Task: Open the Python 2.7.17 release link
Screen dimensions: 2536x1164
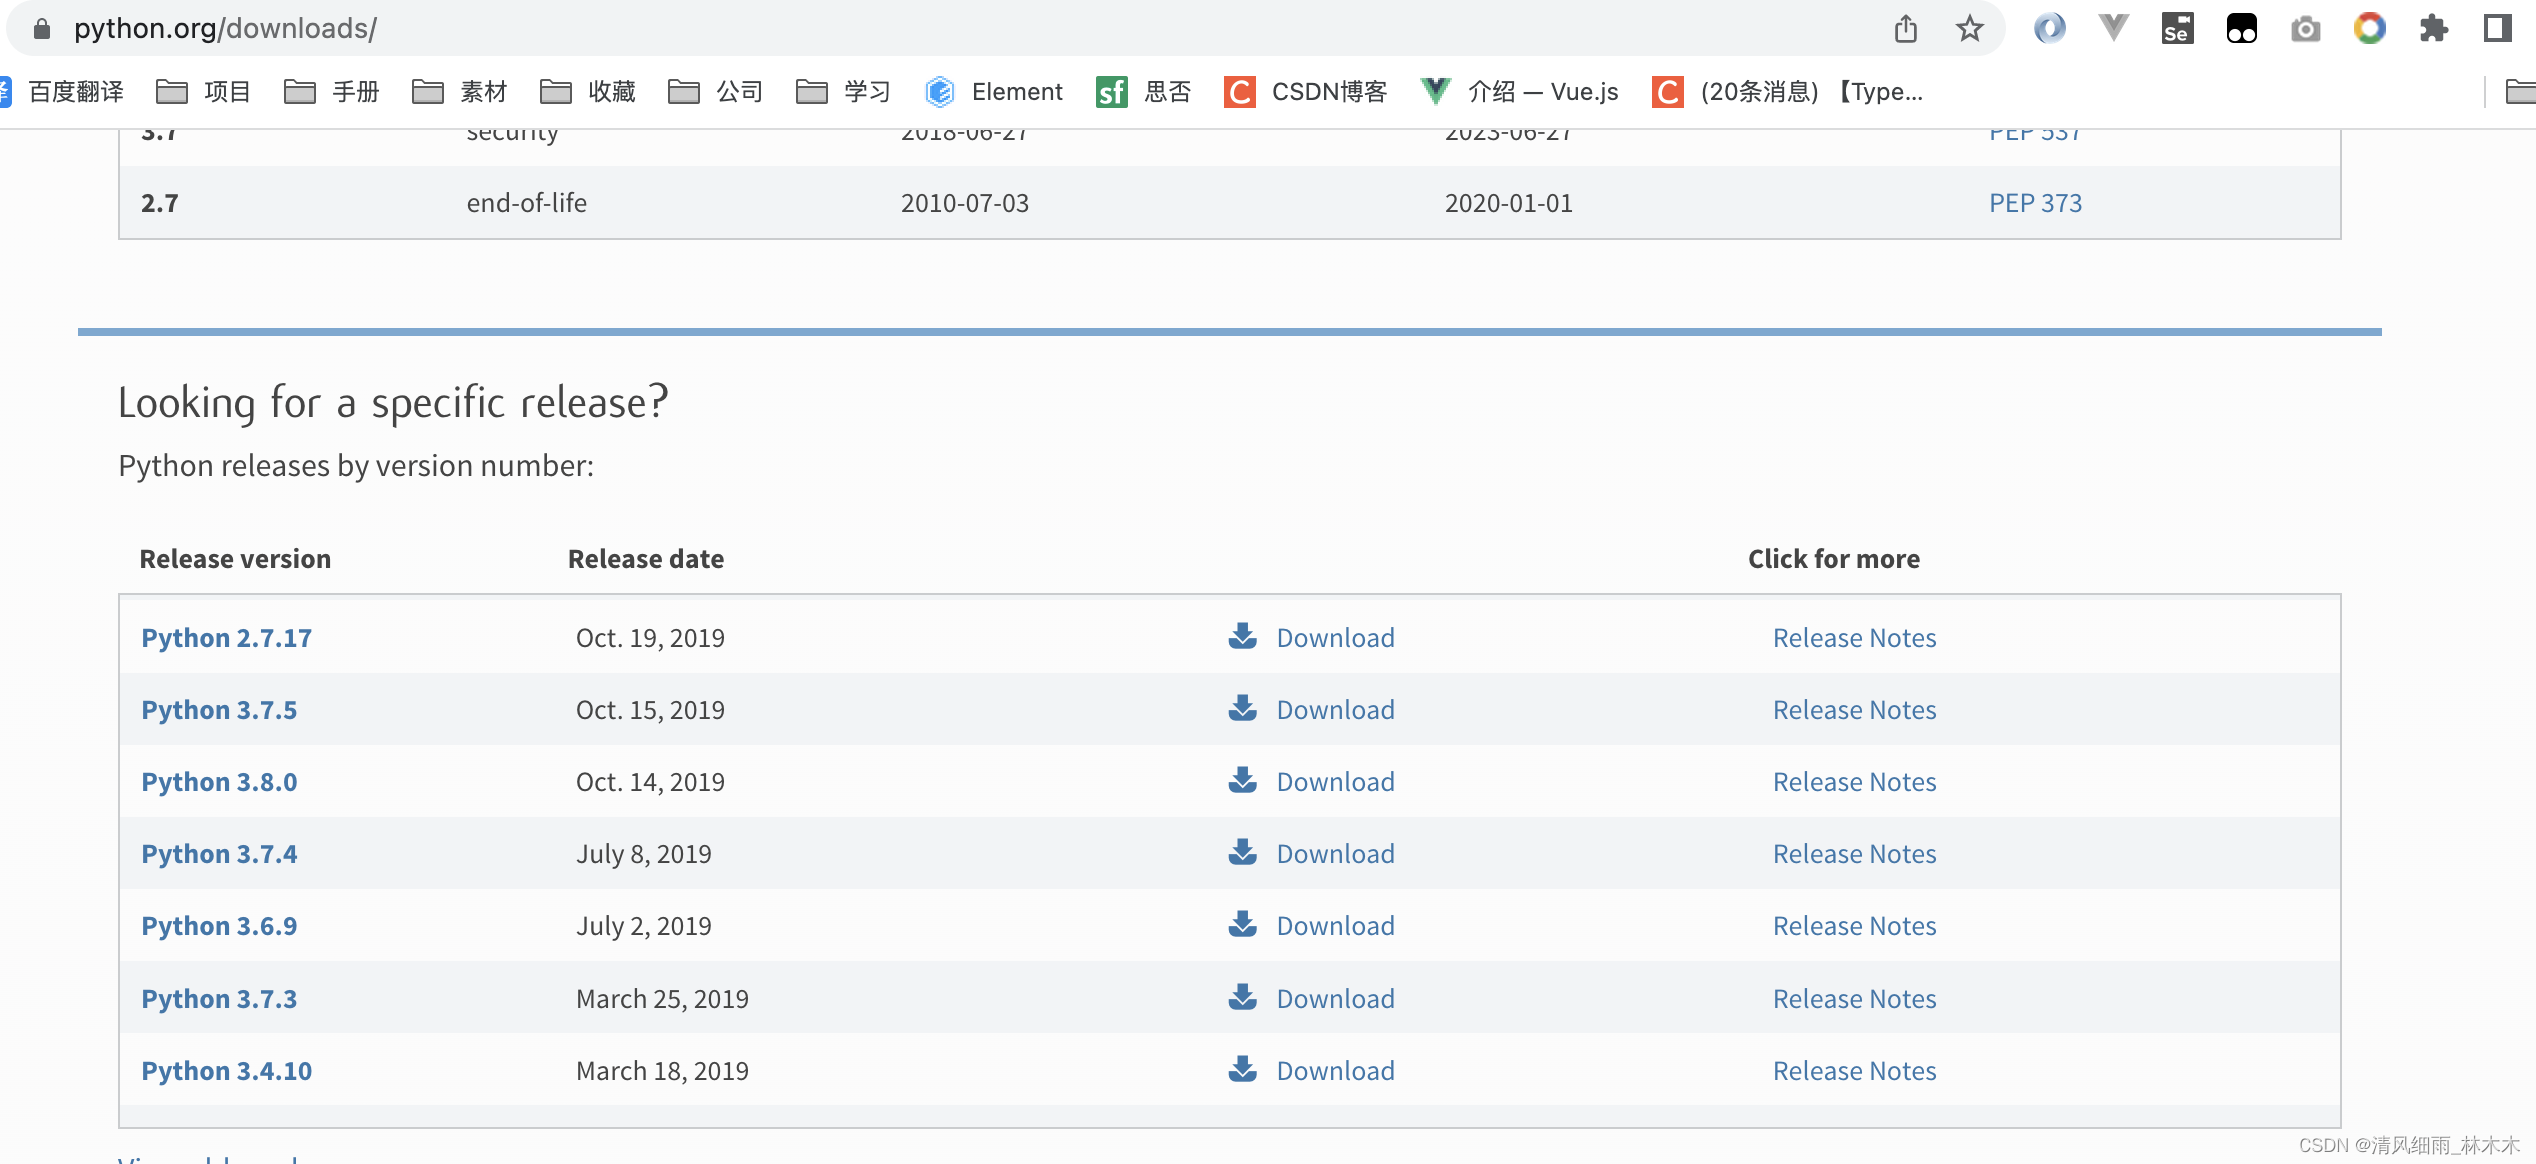Action: coord(226,638)
